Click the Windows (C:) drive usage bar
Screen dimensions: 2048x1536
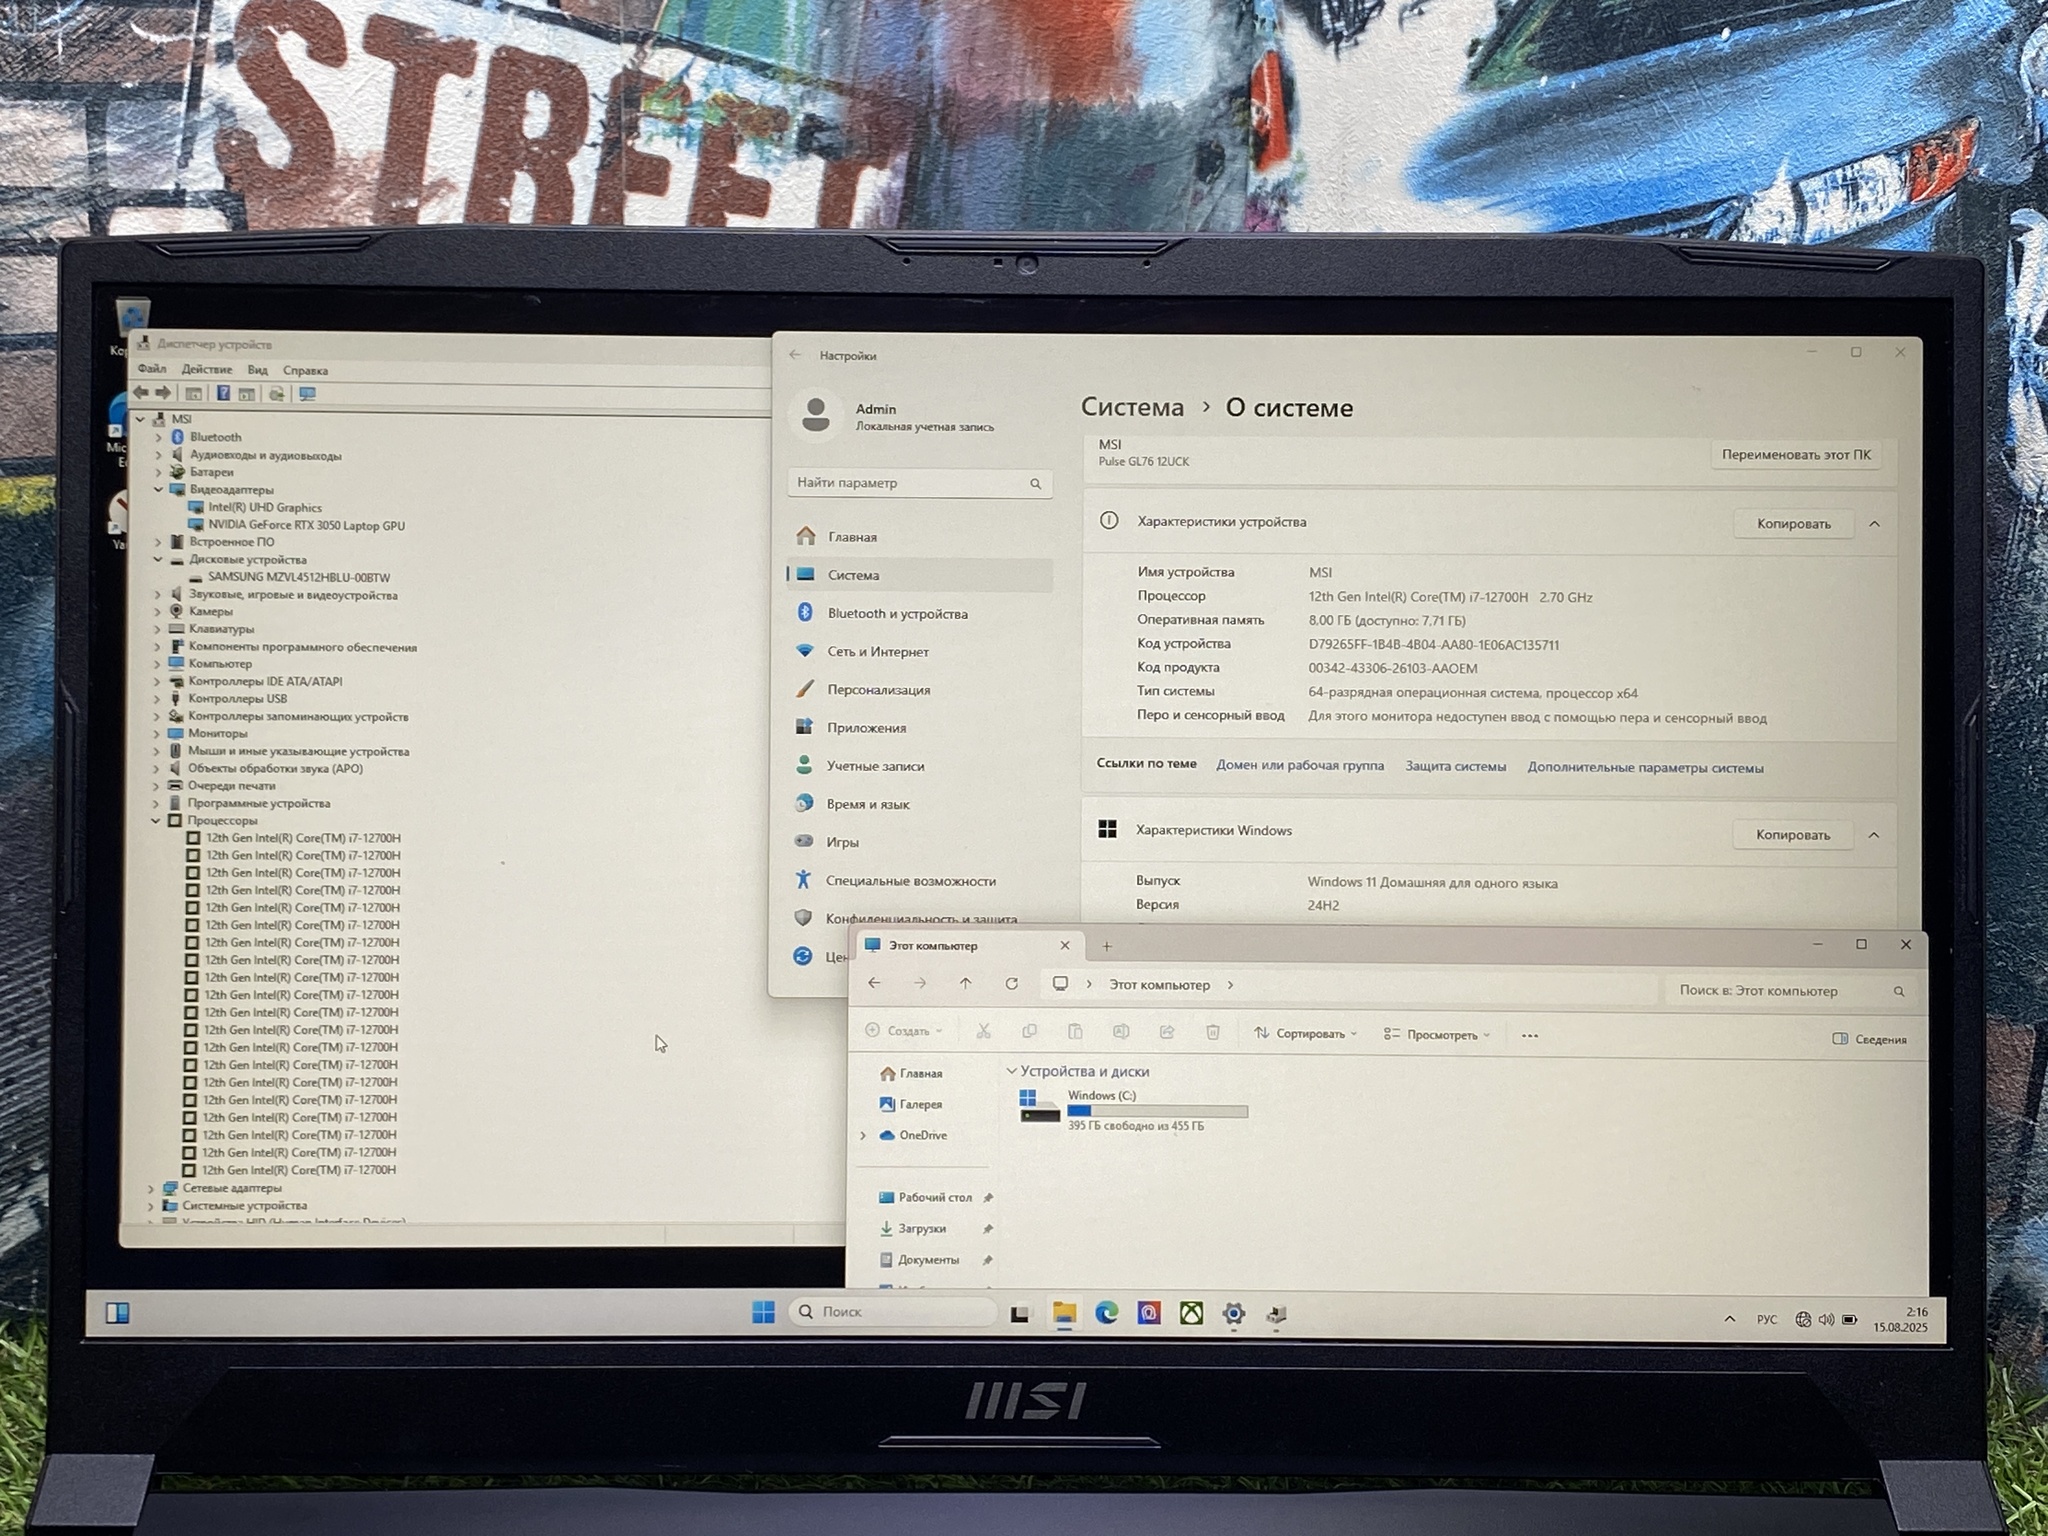coord(1157,1111)
